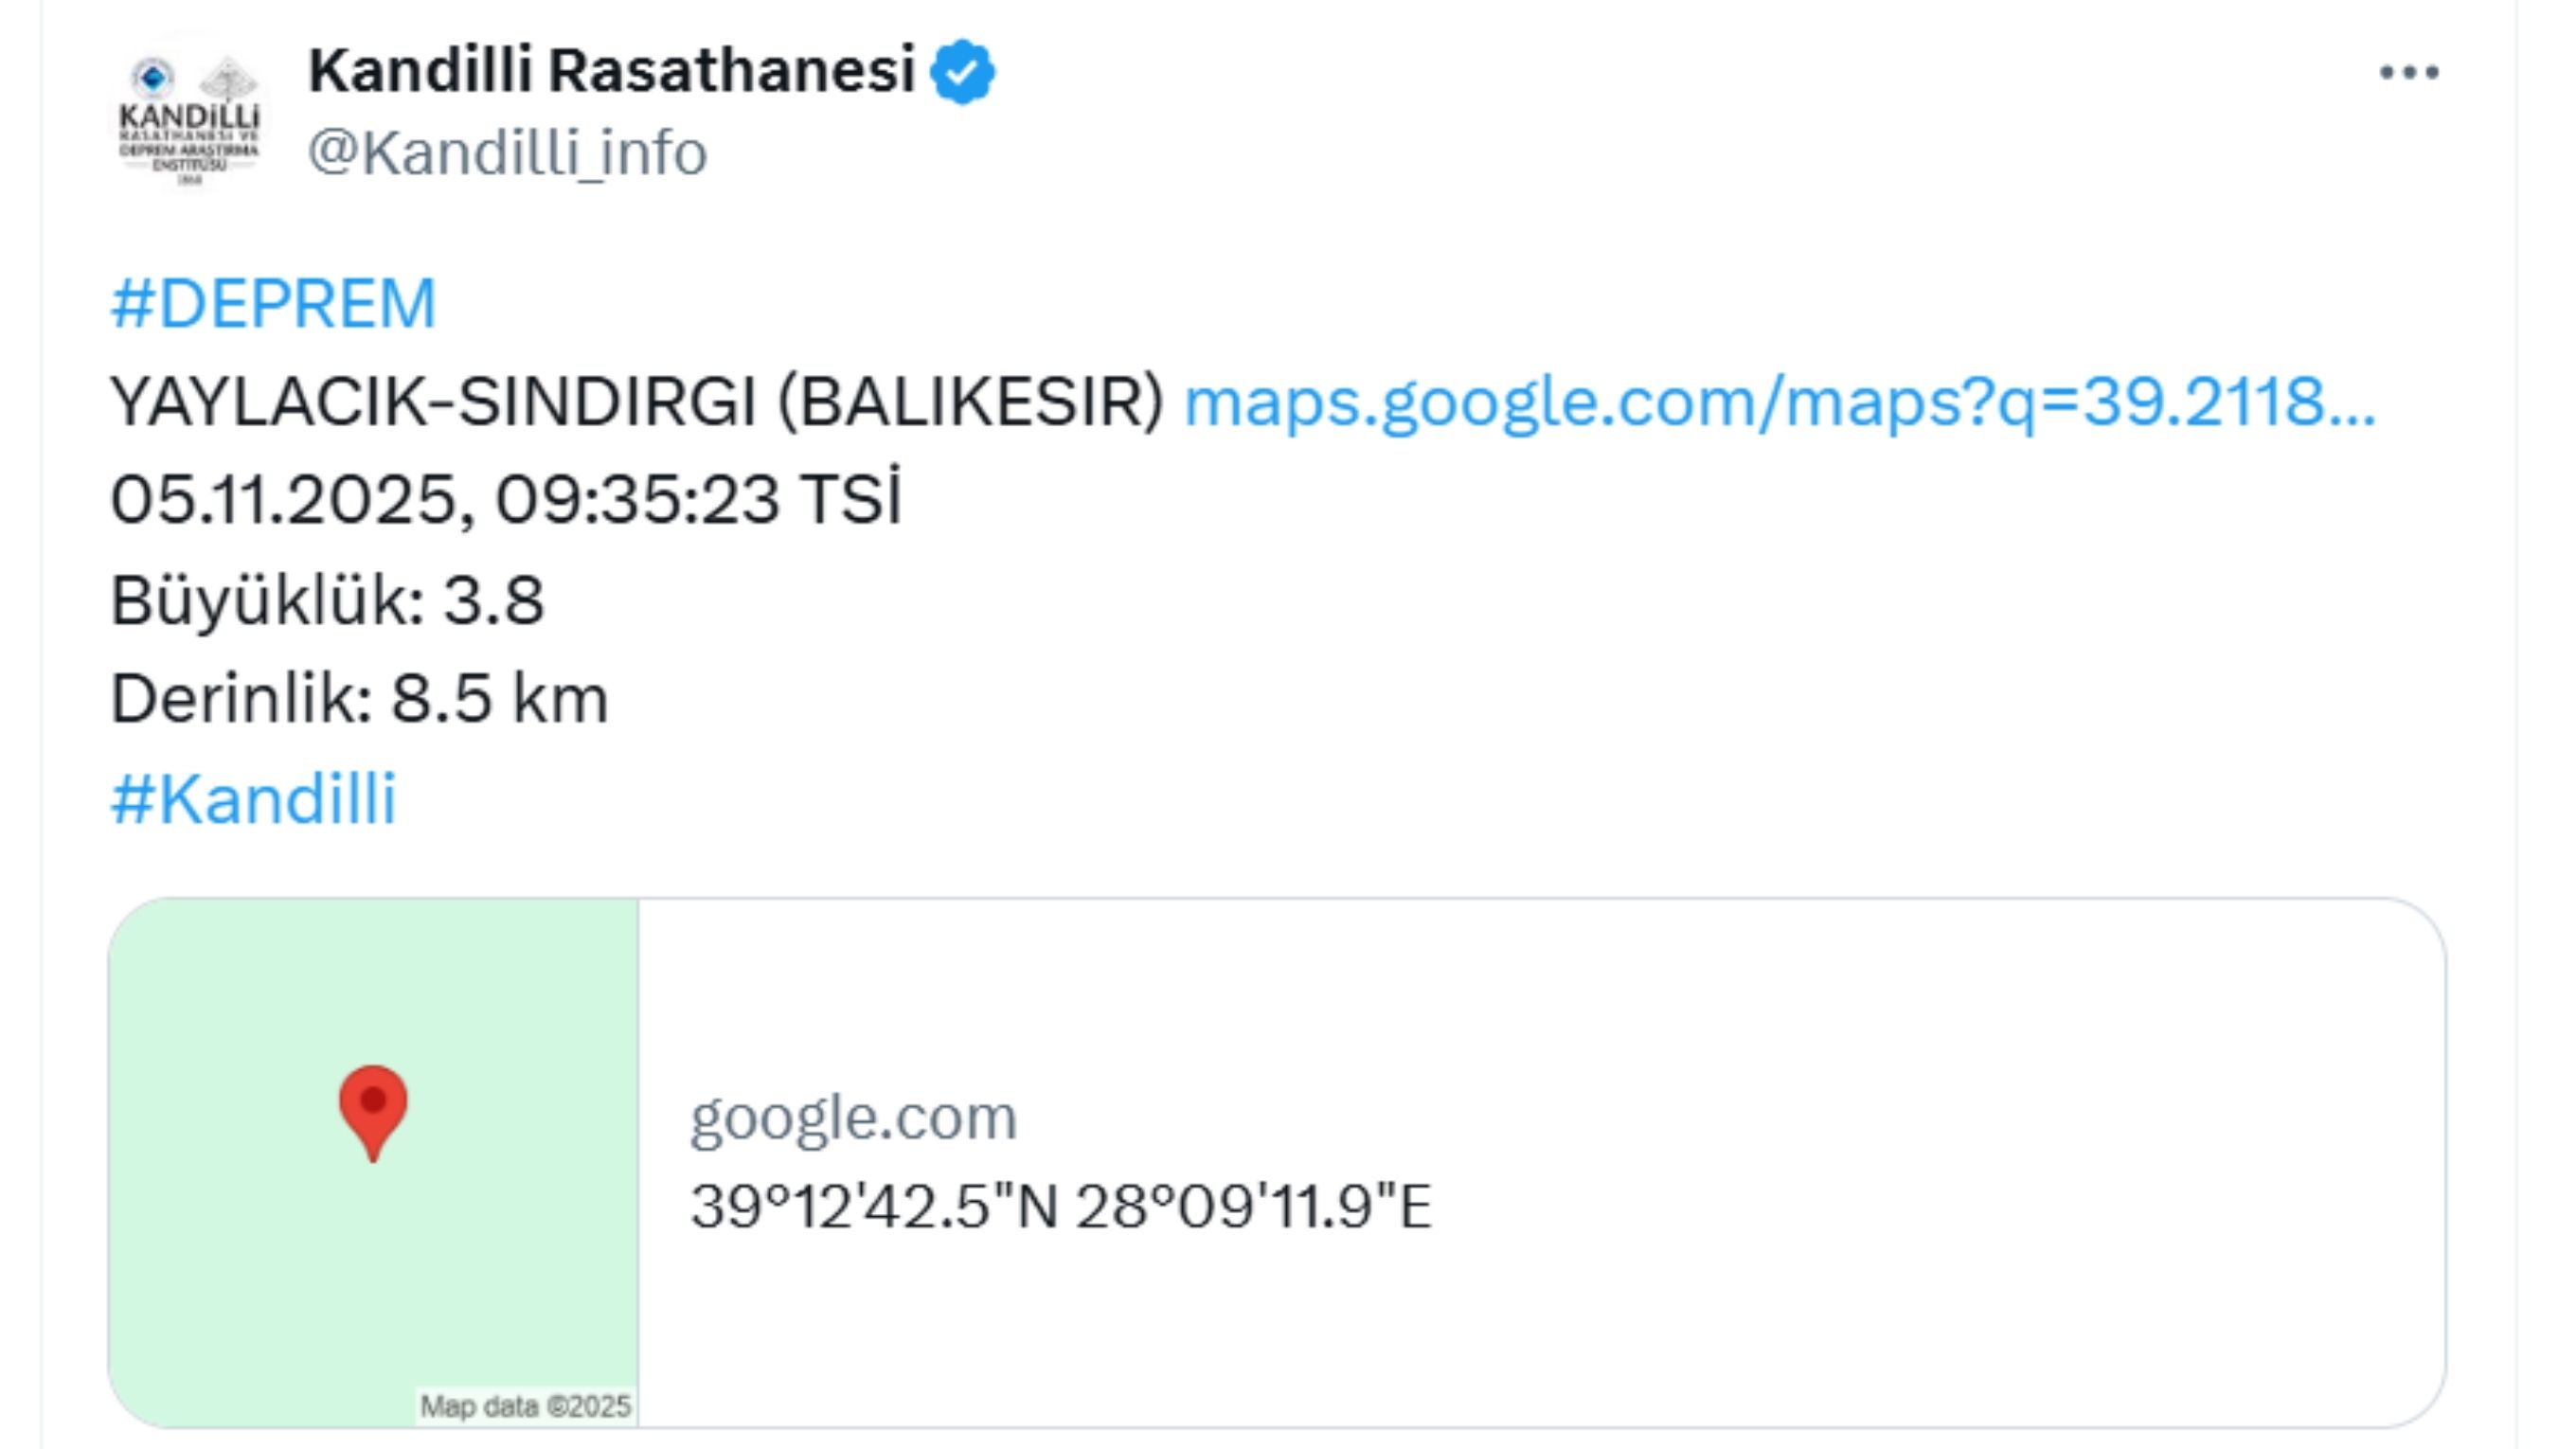Click the Derinlik: 8.5 km depth line

(359, 699)
